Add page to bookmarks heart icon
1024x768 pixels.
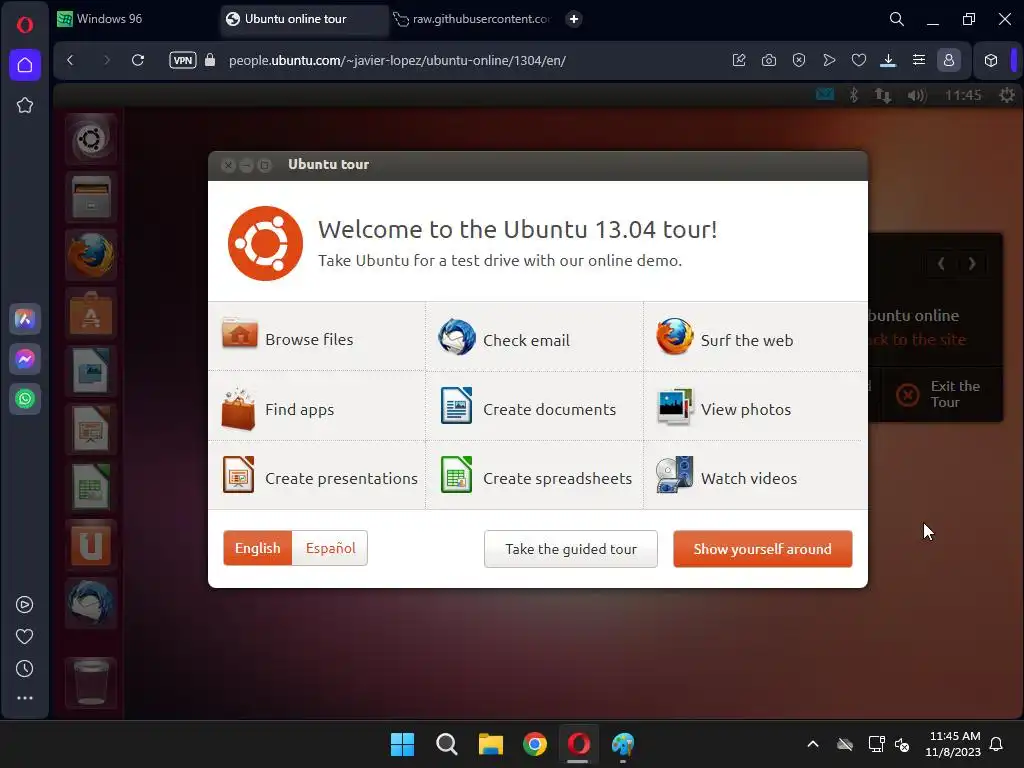[859, 60]
